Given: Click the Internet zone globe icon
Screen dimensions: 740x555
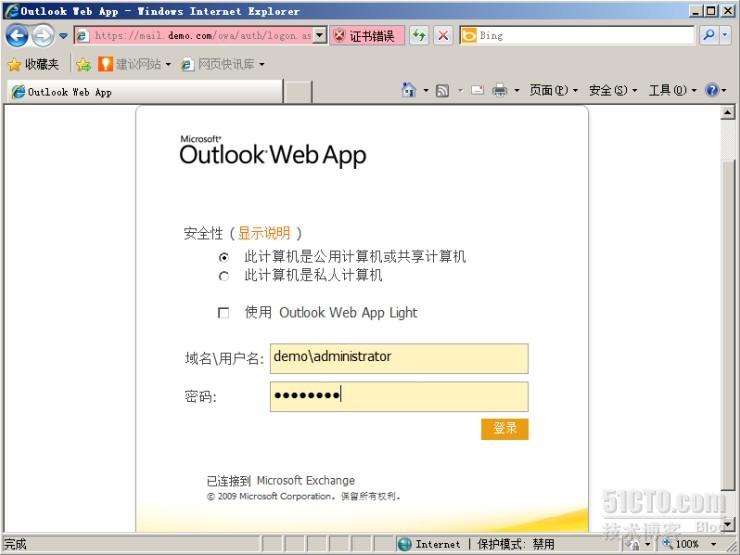Looking at the screenshot, I should click(x=404, y=544).
